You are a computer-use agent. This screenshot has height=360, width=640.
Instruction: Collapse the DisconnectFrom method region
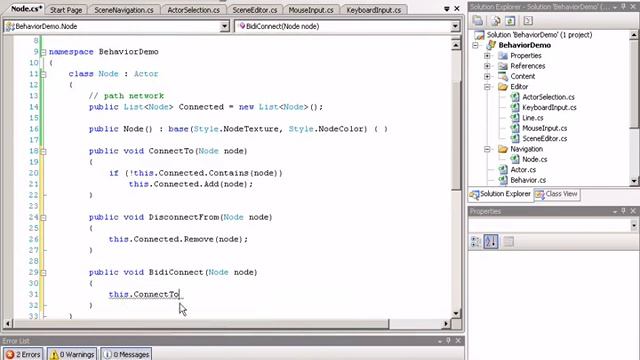pos(43,218)
